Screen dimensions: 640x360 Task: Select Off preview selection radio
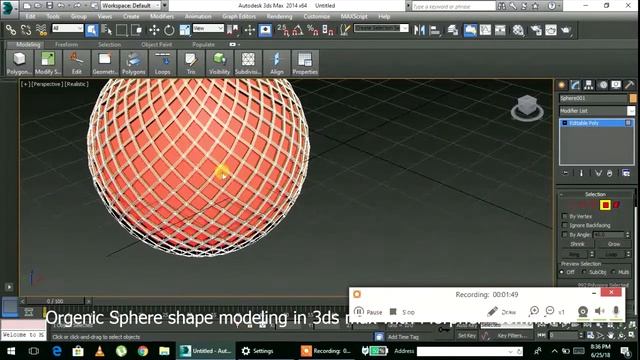[562, 272]
